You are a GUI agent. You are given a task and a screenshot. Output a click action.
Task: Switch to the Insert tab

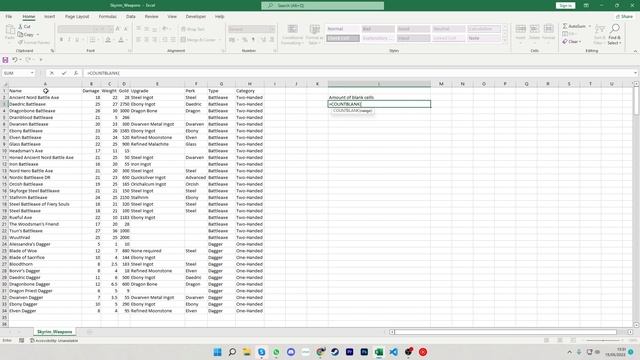[x=49, y=16]
